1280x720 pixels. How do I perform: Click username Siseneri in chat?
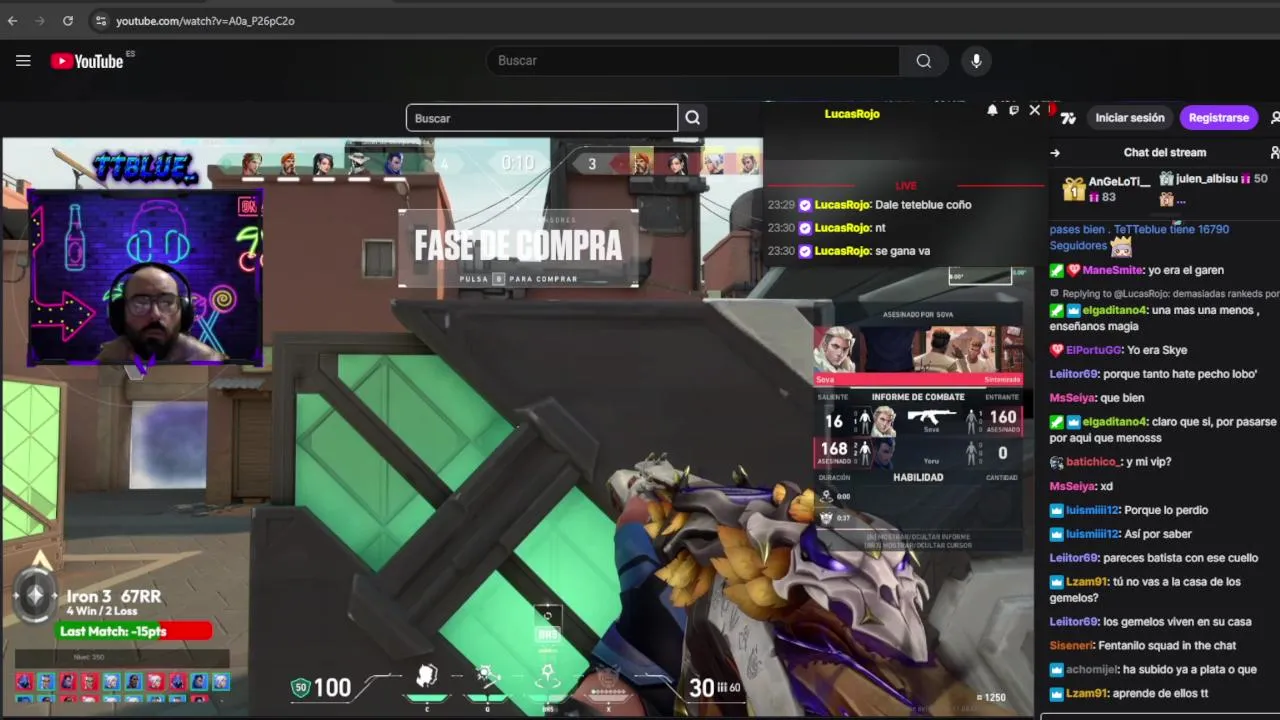1072,646
